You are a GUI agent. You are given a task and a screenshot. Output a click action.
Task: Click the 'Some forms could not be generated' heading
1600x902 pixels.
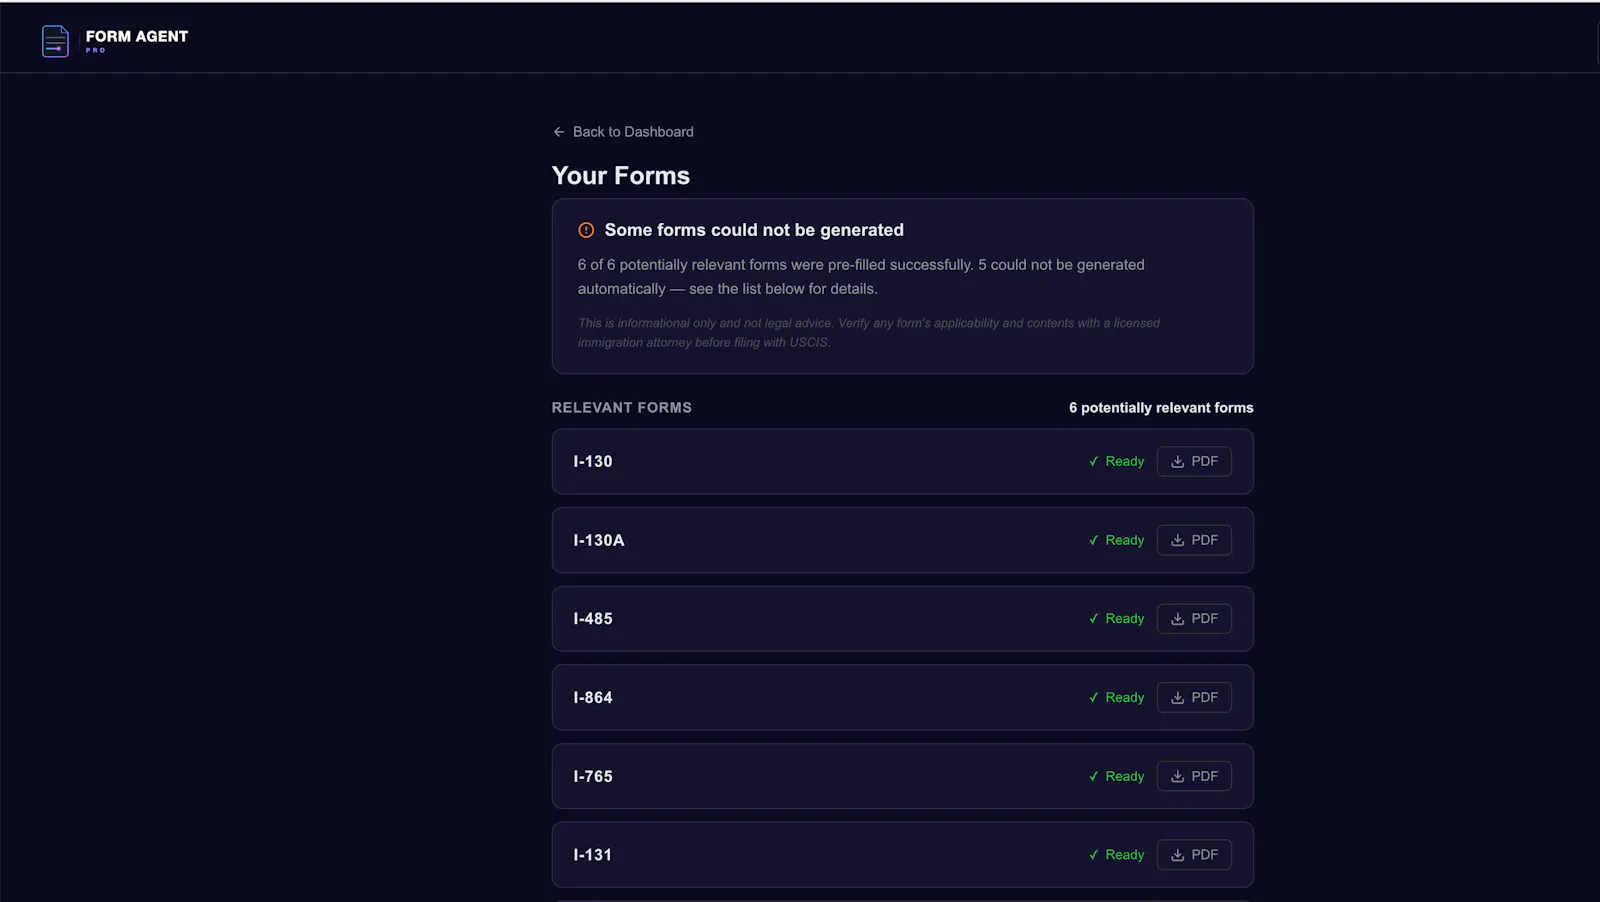click(754, 230)
